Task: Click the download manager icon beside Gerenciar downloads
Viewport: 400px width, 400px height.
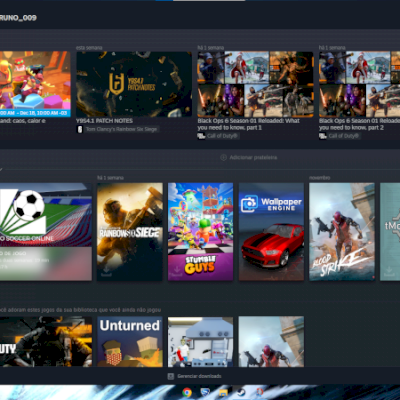Action: click(171, 376)
